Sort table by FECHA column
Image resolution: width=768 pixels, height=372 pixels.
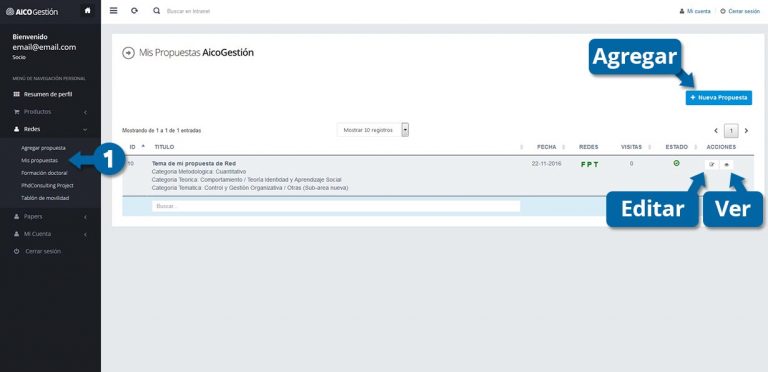click(x=547, y=147)
